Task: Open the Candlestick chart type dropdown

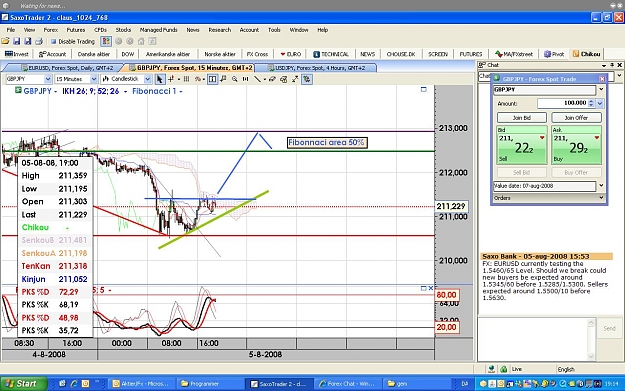Action: pyautogui.click(x=147, y=79)
